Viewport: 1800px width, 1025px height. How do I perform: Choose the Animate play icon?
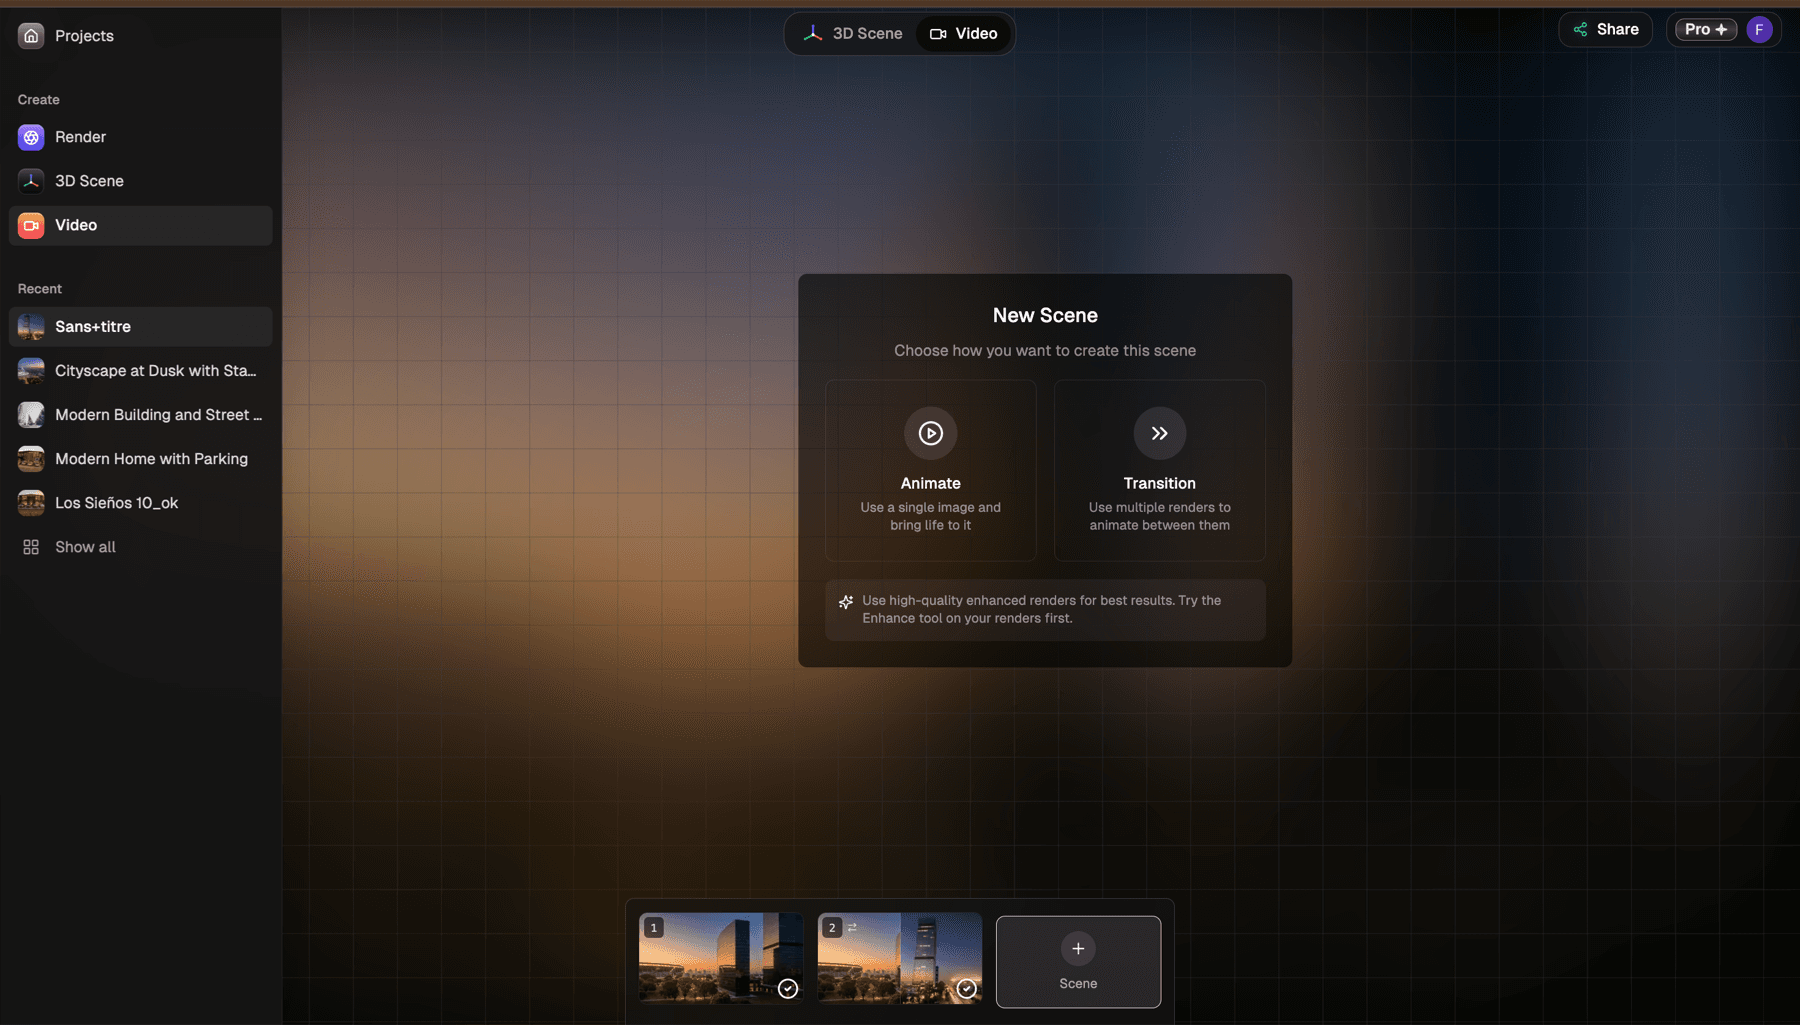click(x=930, y=433)
